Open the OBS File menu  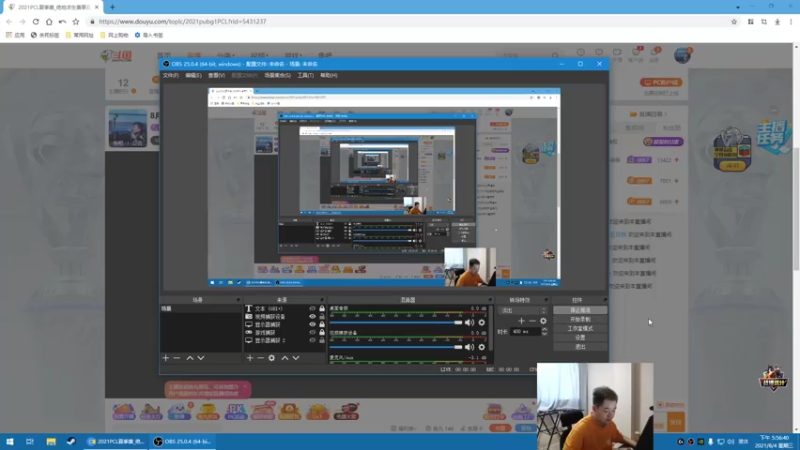tap(170, 76)
